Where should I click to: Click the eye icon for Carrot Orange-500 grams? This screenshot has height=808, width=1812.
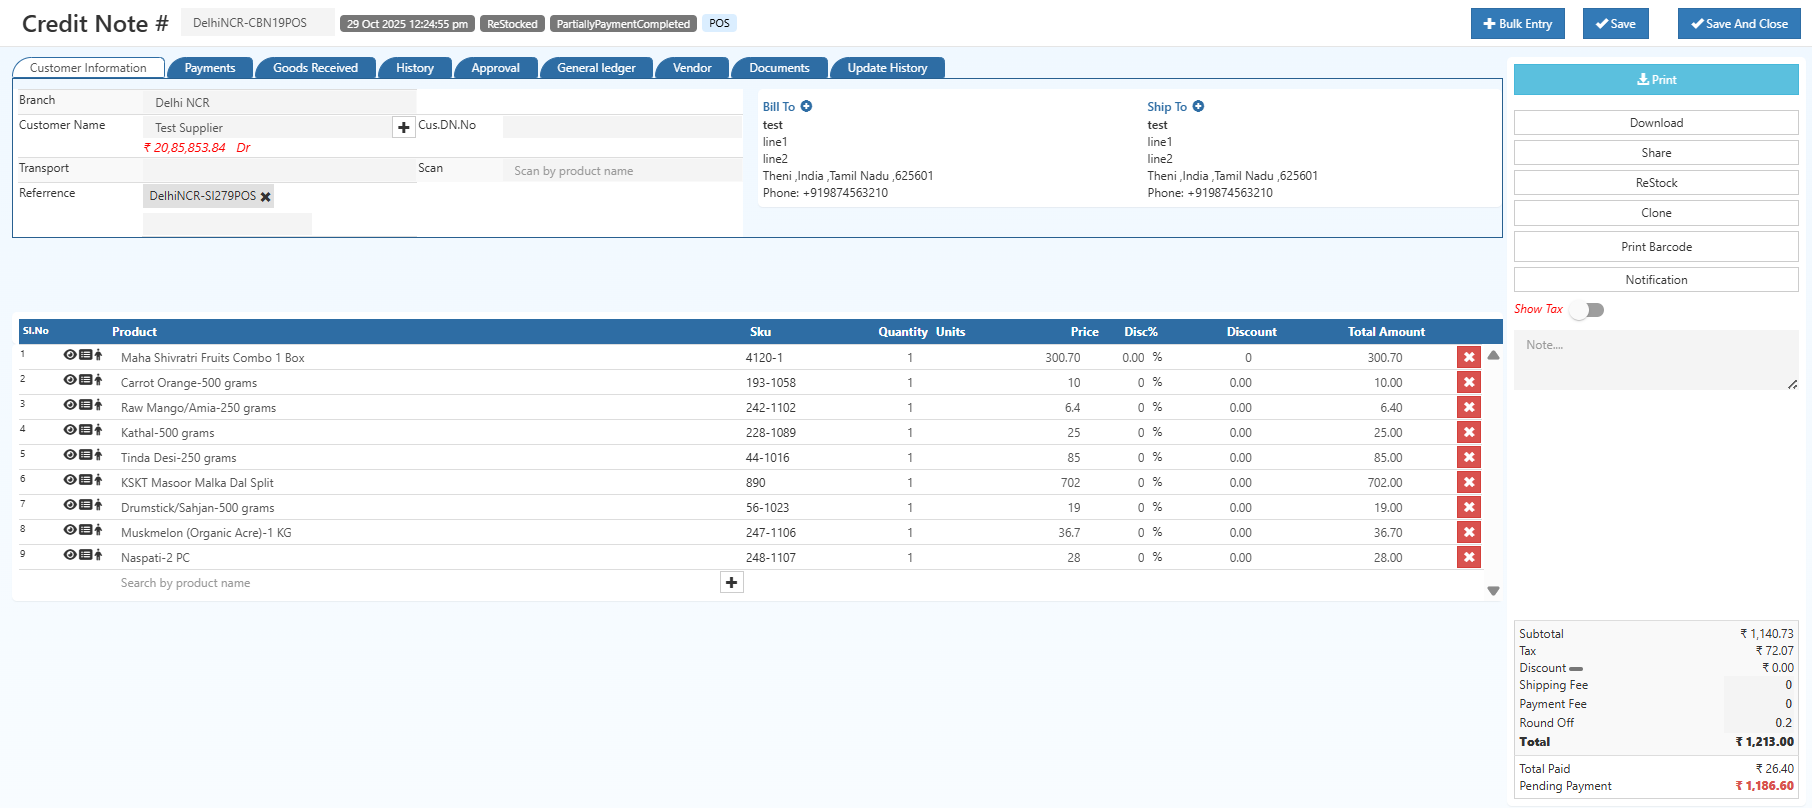(x=70, y=380)
